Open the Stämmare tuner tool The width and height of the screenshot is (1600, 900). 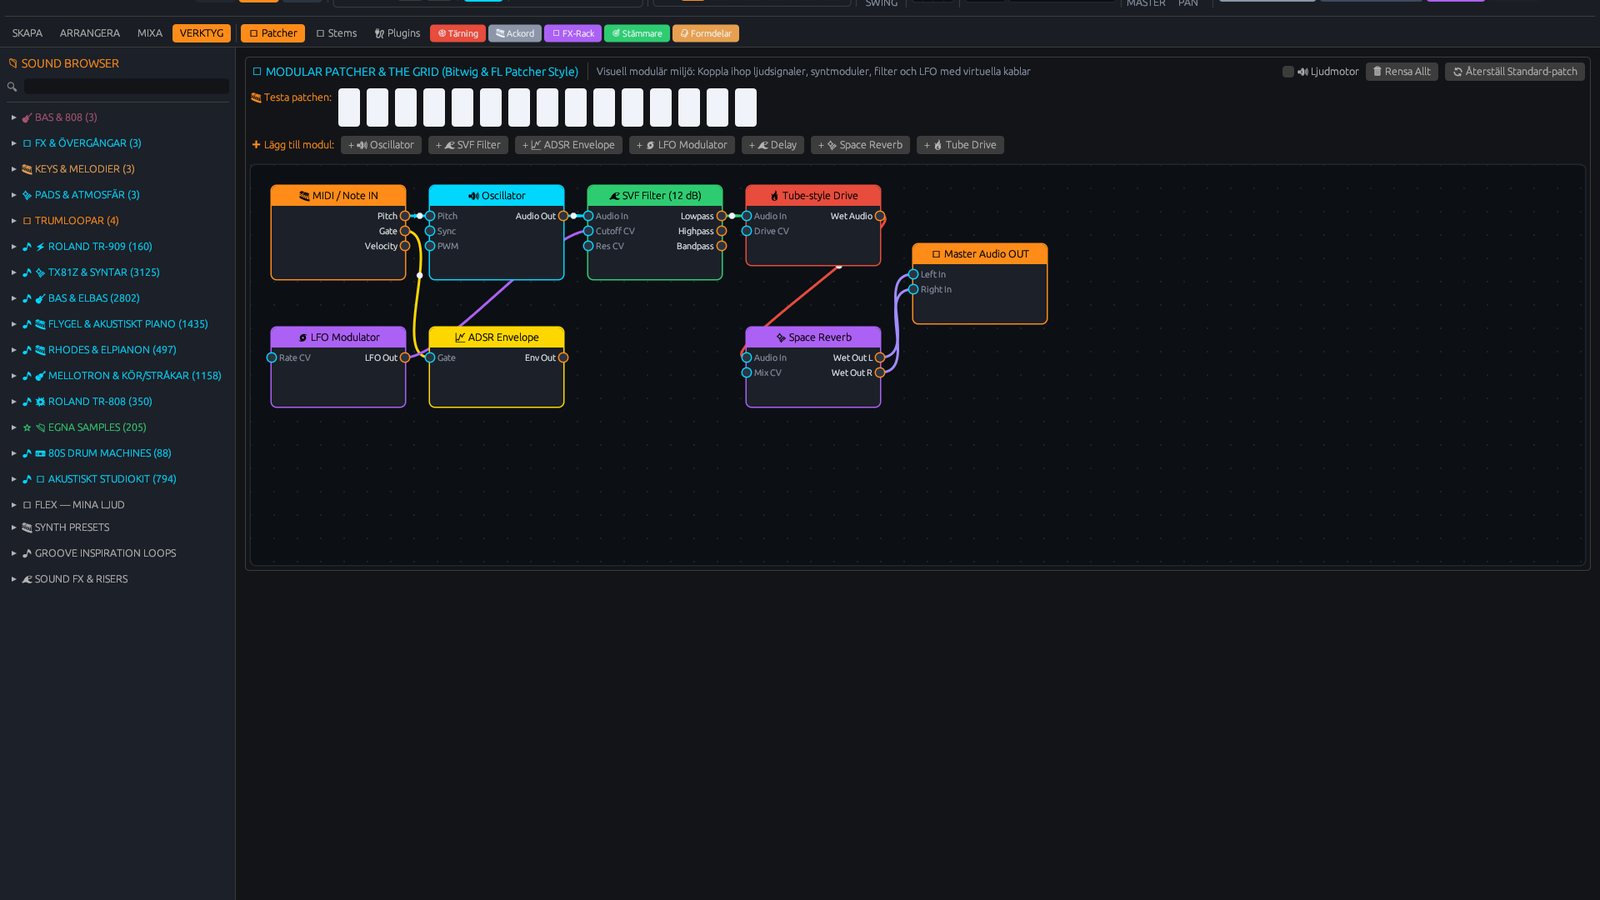(x=637, y=34)
